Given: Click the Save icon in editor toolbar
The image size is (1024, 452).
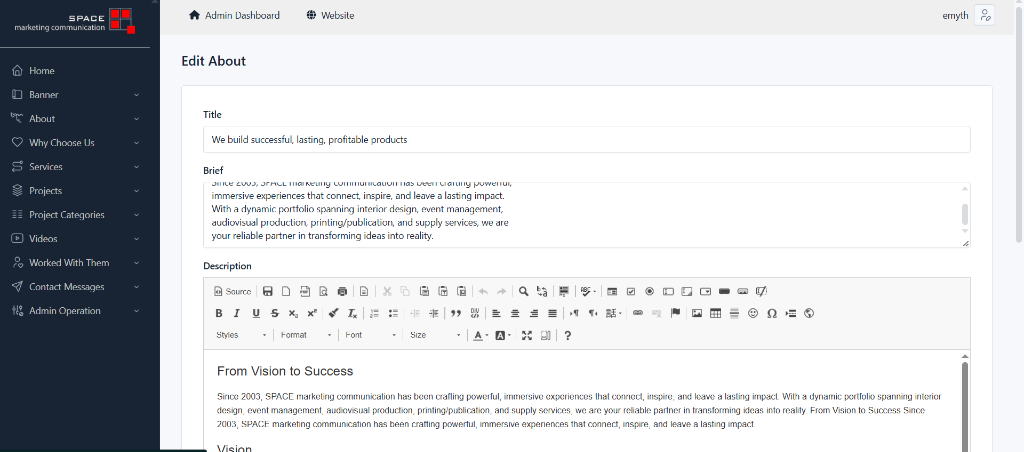Looking at the screenshot, I should coord(268,291).
